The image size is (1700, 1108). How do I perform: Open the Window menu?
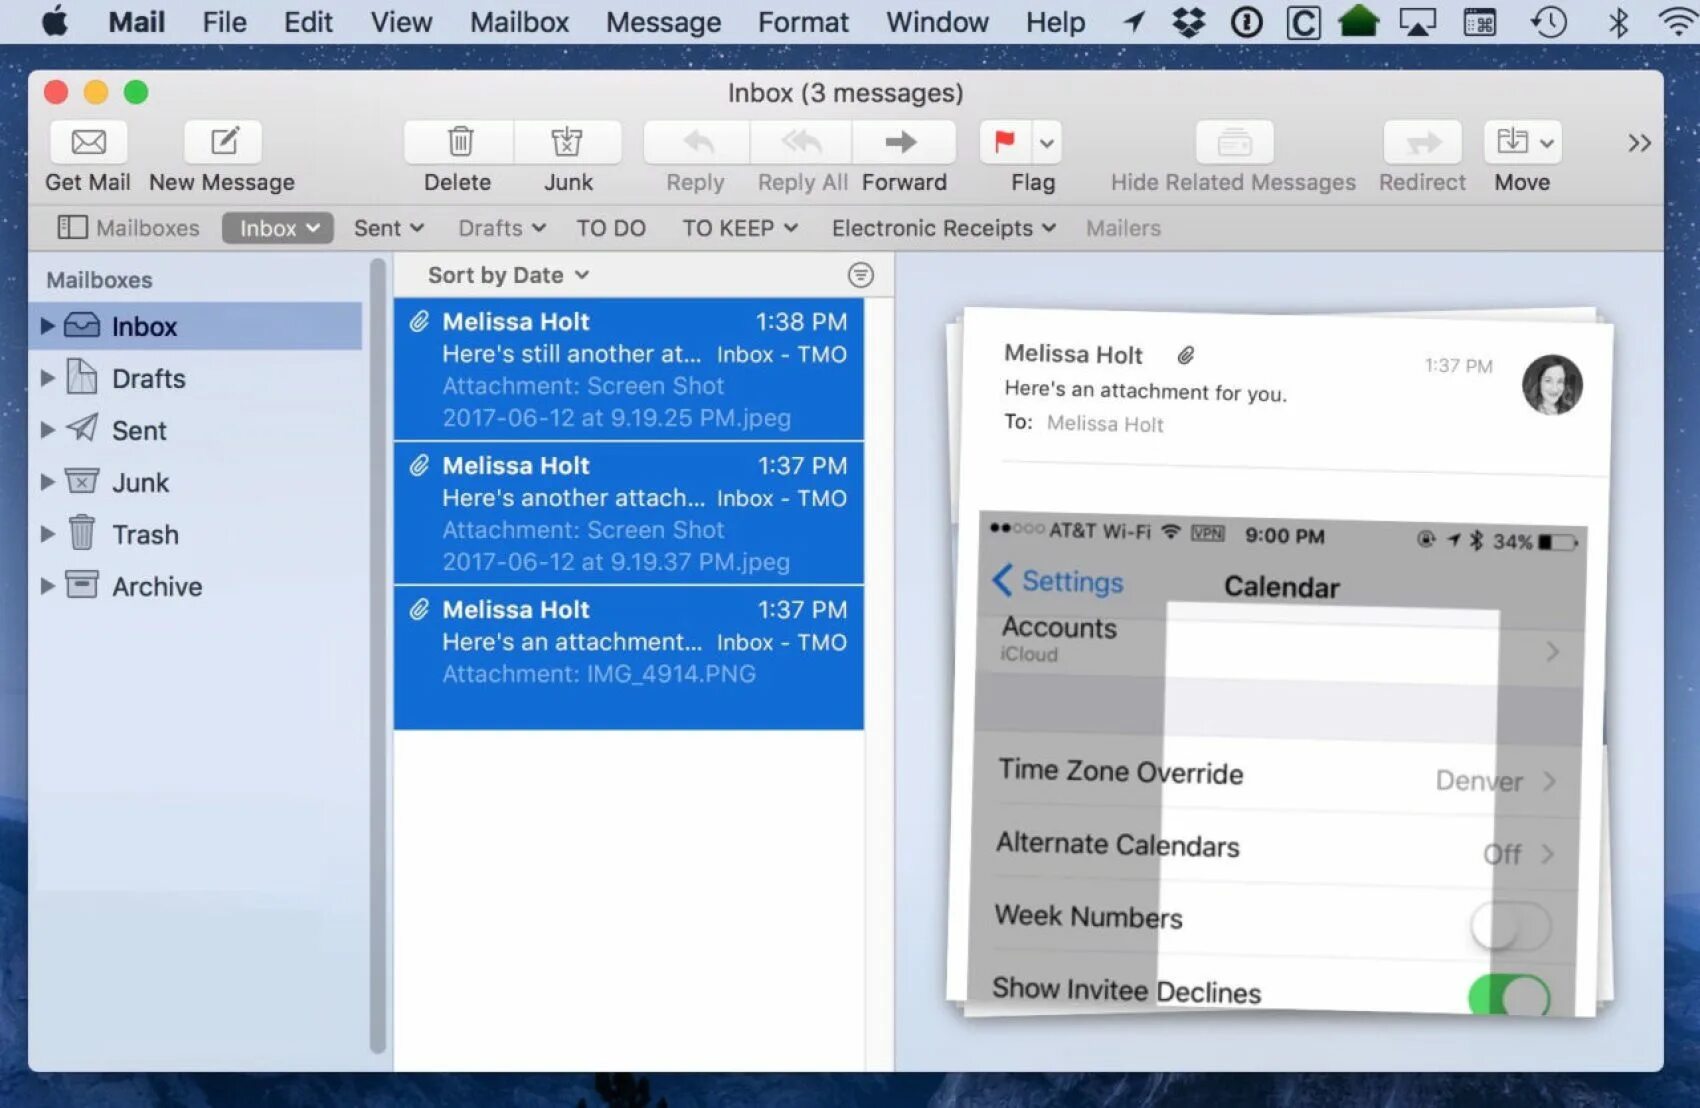pos(937,21)
